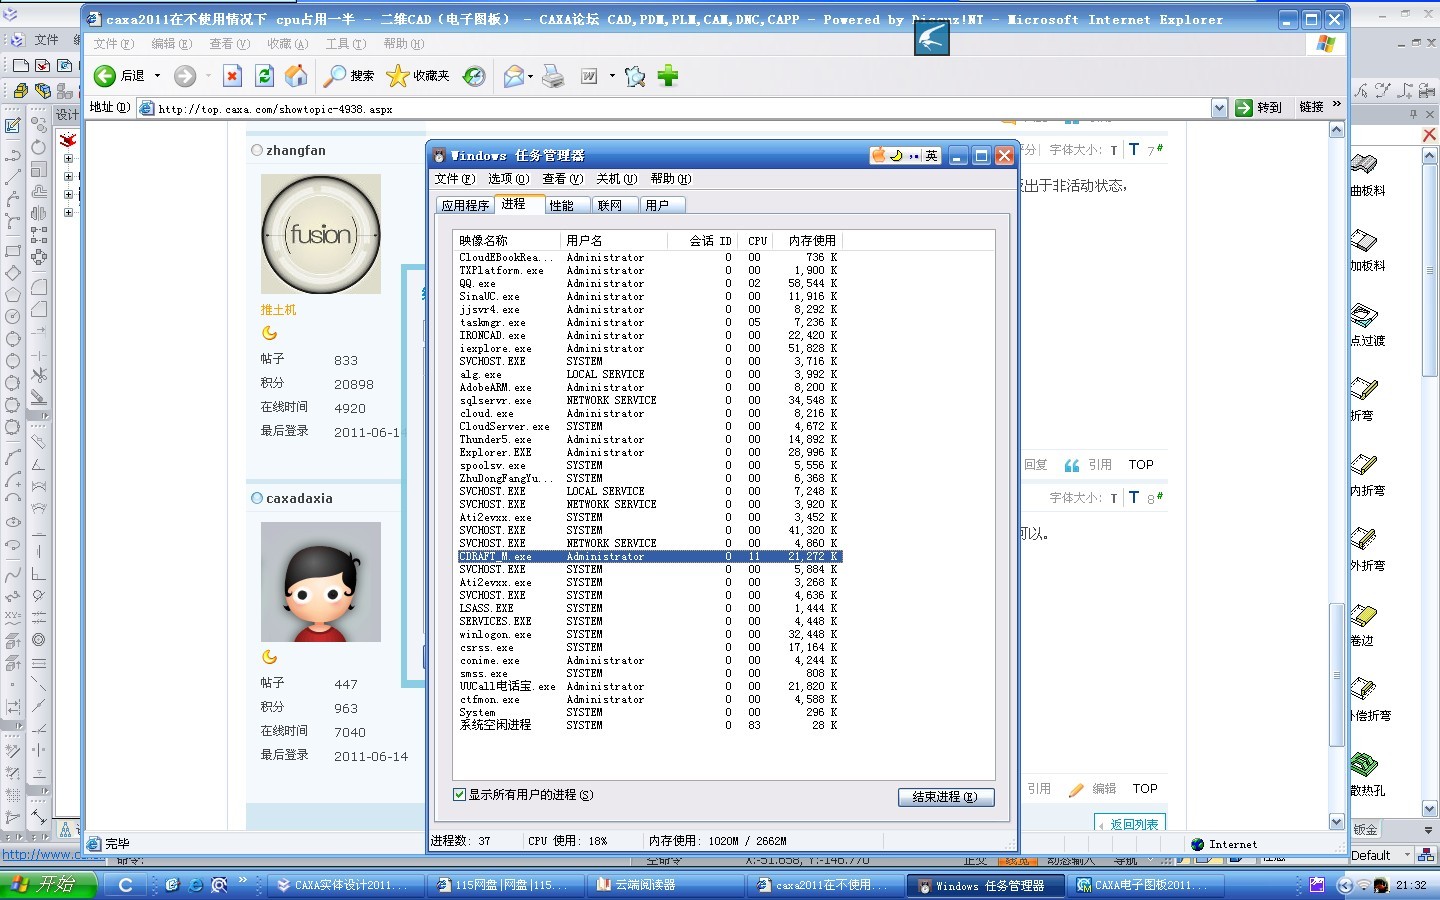This screenshot has height=900, width=1440.
Task: Select the 加板料 sheet-metal tool icon
Action: click(x=1364, y=240)
